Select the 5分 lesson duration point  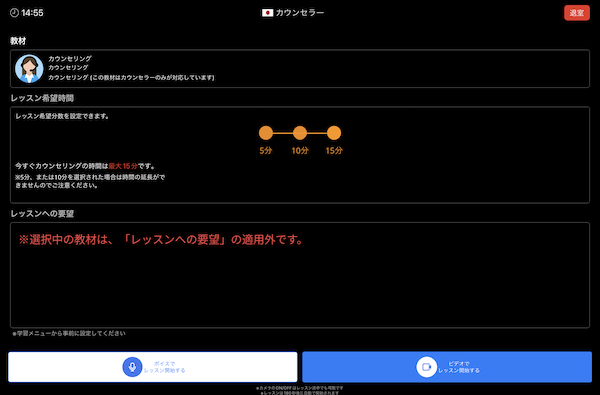pos(266,133)
